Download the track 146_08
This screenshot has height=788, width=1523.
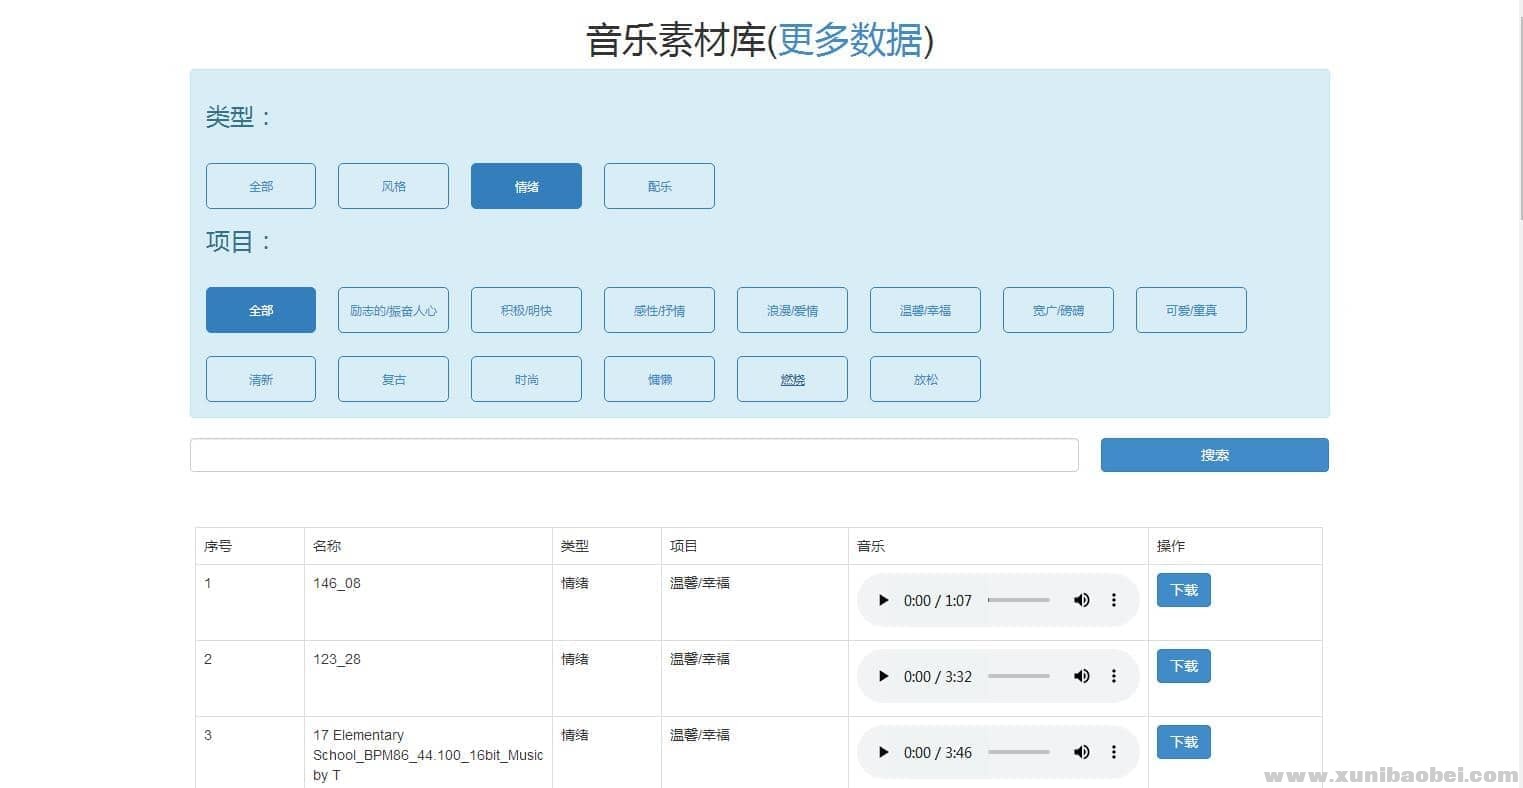pyautogui.click(x=1183, y=590)
